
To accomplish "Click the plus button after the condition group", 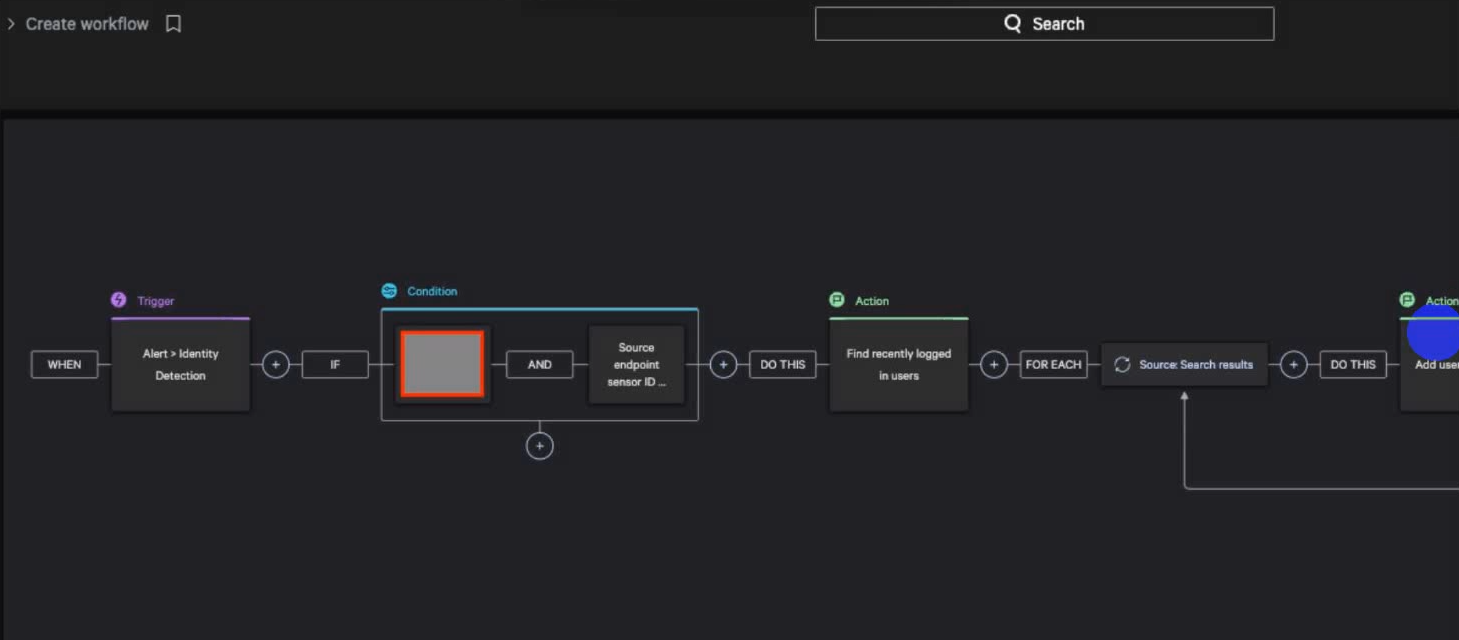I will [723, 365].
